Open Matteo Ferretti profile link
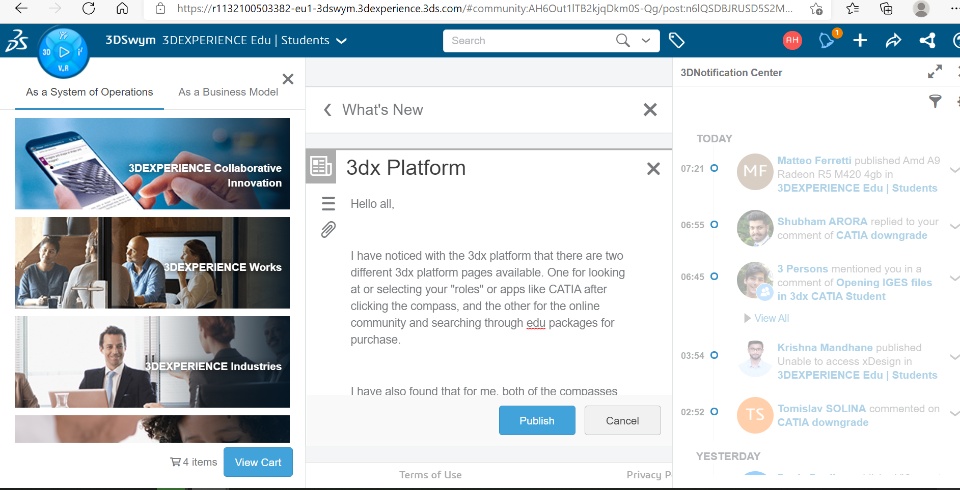The width and height of the screenshot is (960, 490). click(x=814, y=160)
